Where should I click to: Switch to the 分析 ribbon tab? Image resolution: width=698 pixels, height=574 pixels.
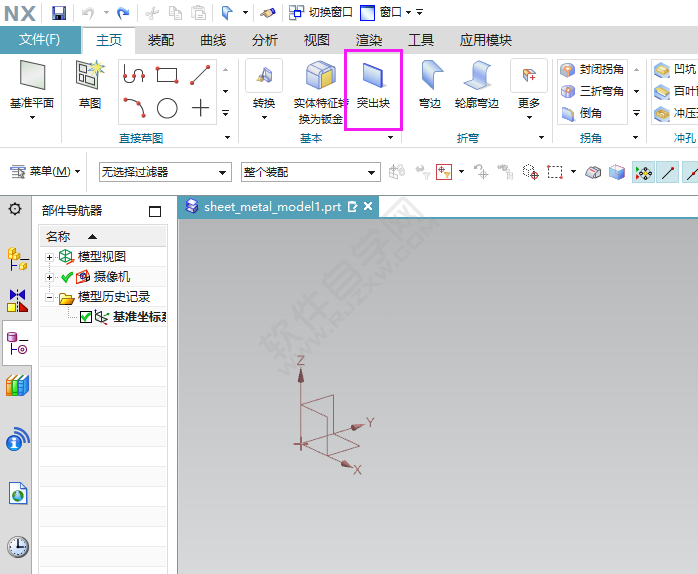point(264,40)
